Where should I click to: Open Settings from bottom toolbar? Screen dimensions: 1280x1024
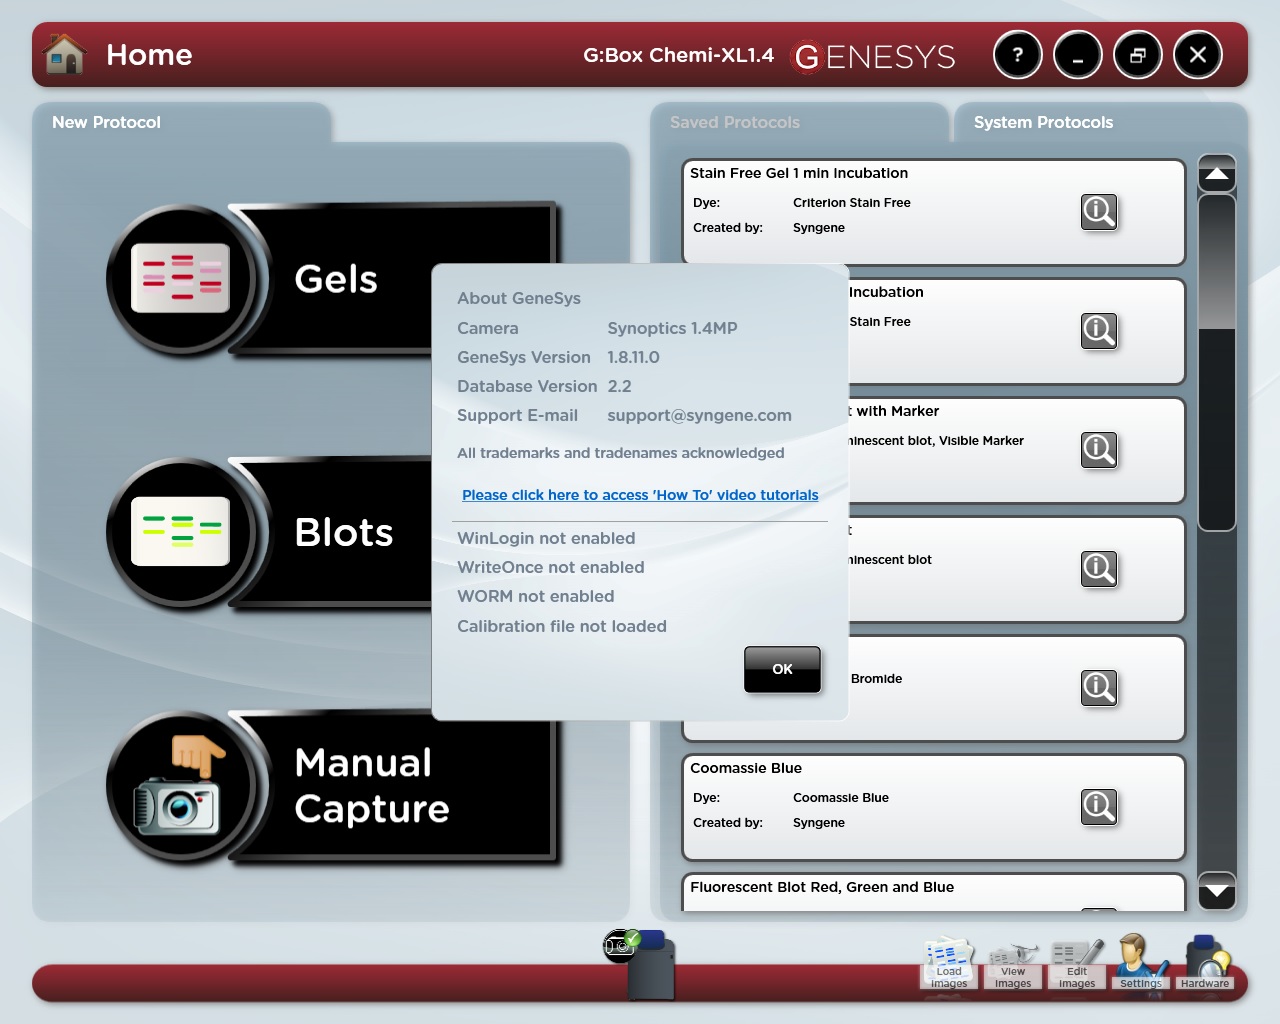pos(1141,962)
